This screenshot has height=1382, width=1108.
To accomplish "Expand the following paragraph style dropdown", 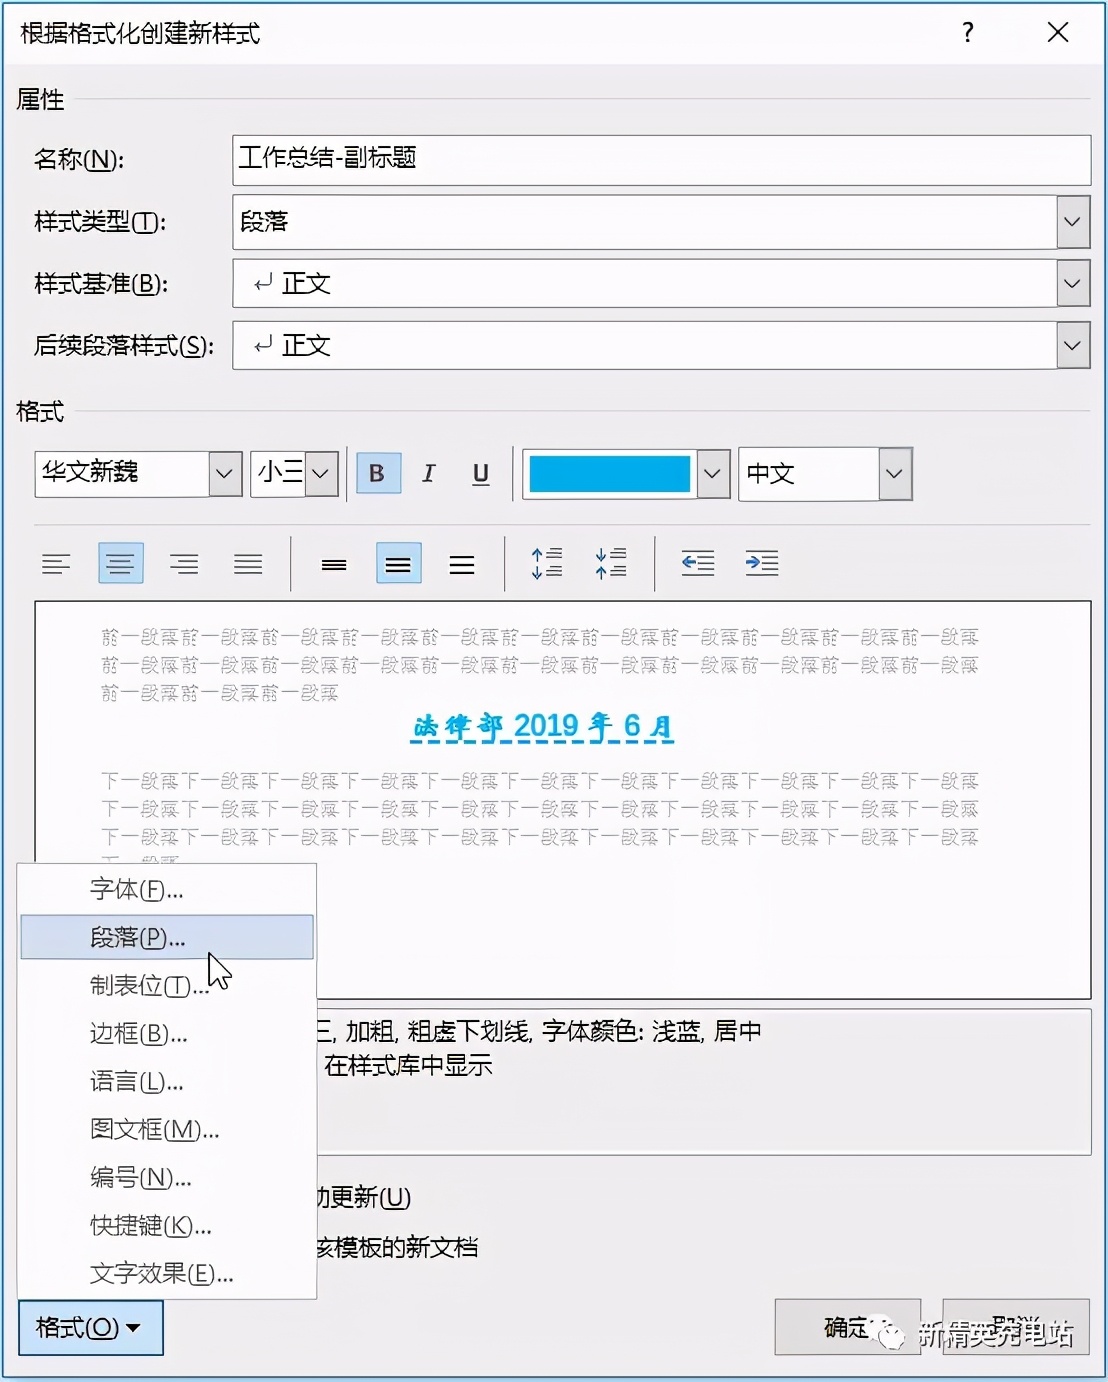I will click(x=1073, y=346).
